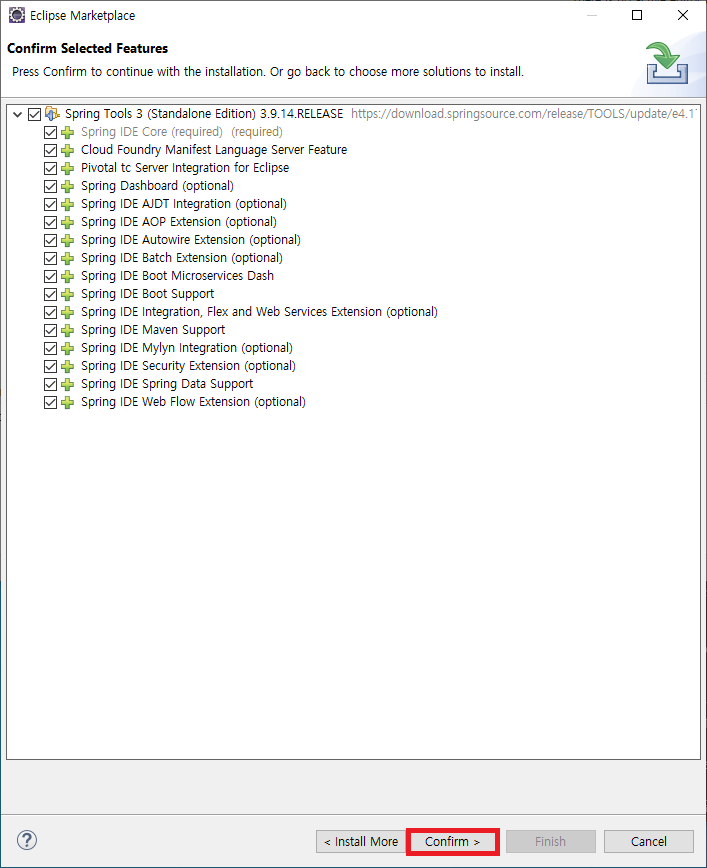Viewport: 707px width, 868px height.
Task: Maximize the Eclipse Marketplace window
Action: coord(637,15)
